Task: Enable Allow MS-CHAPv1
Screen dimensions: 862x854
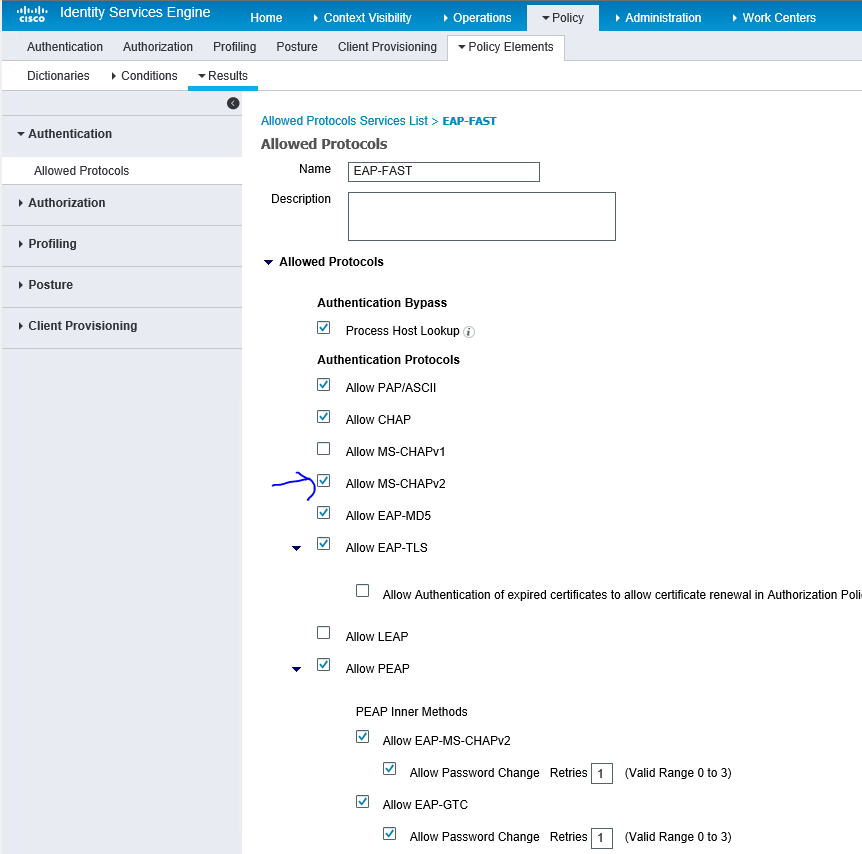Action: coord(324,449)
